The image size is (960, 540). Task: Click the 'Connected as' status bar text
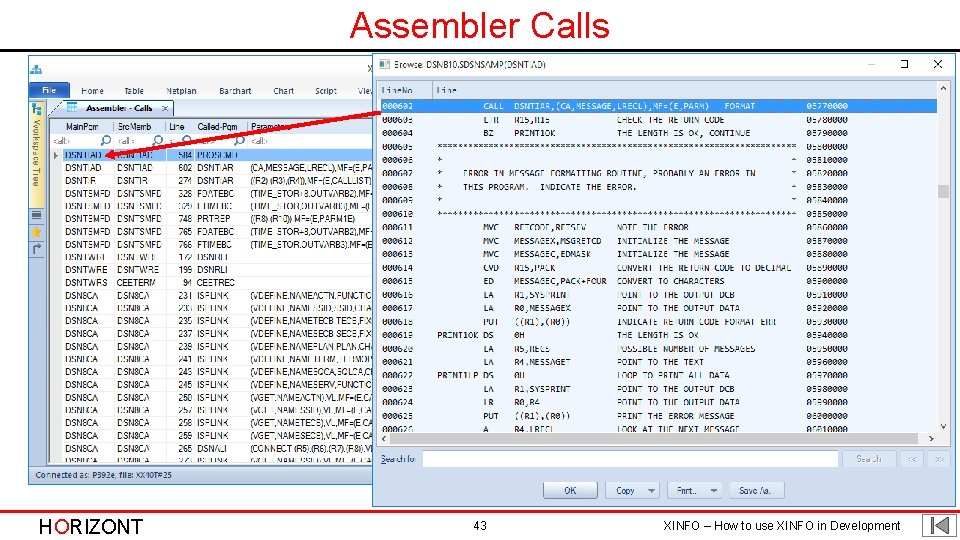click(103, 475)
